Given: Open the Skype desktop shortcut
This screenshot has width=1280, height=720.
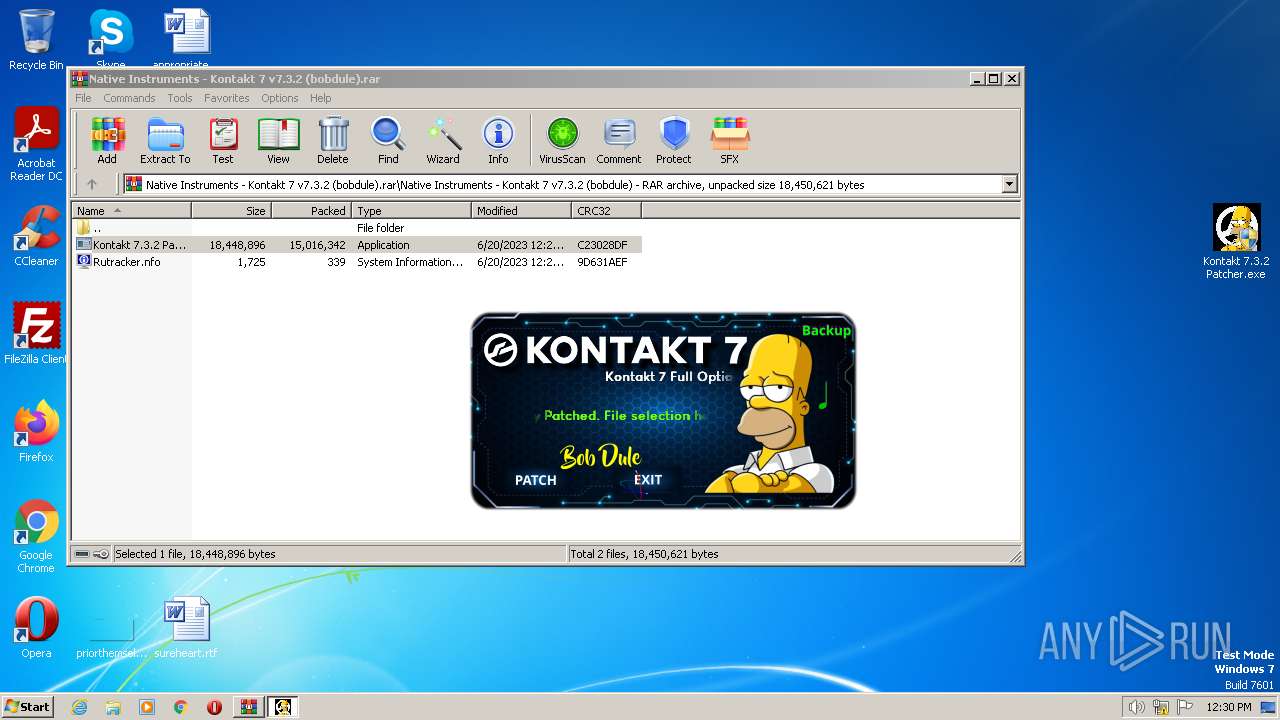Looking at the screenshot, I should (x=110, y=40).
